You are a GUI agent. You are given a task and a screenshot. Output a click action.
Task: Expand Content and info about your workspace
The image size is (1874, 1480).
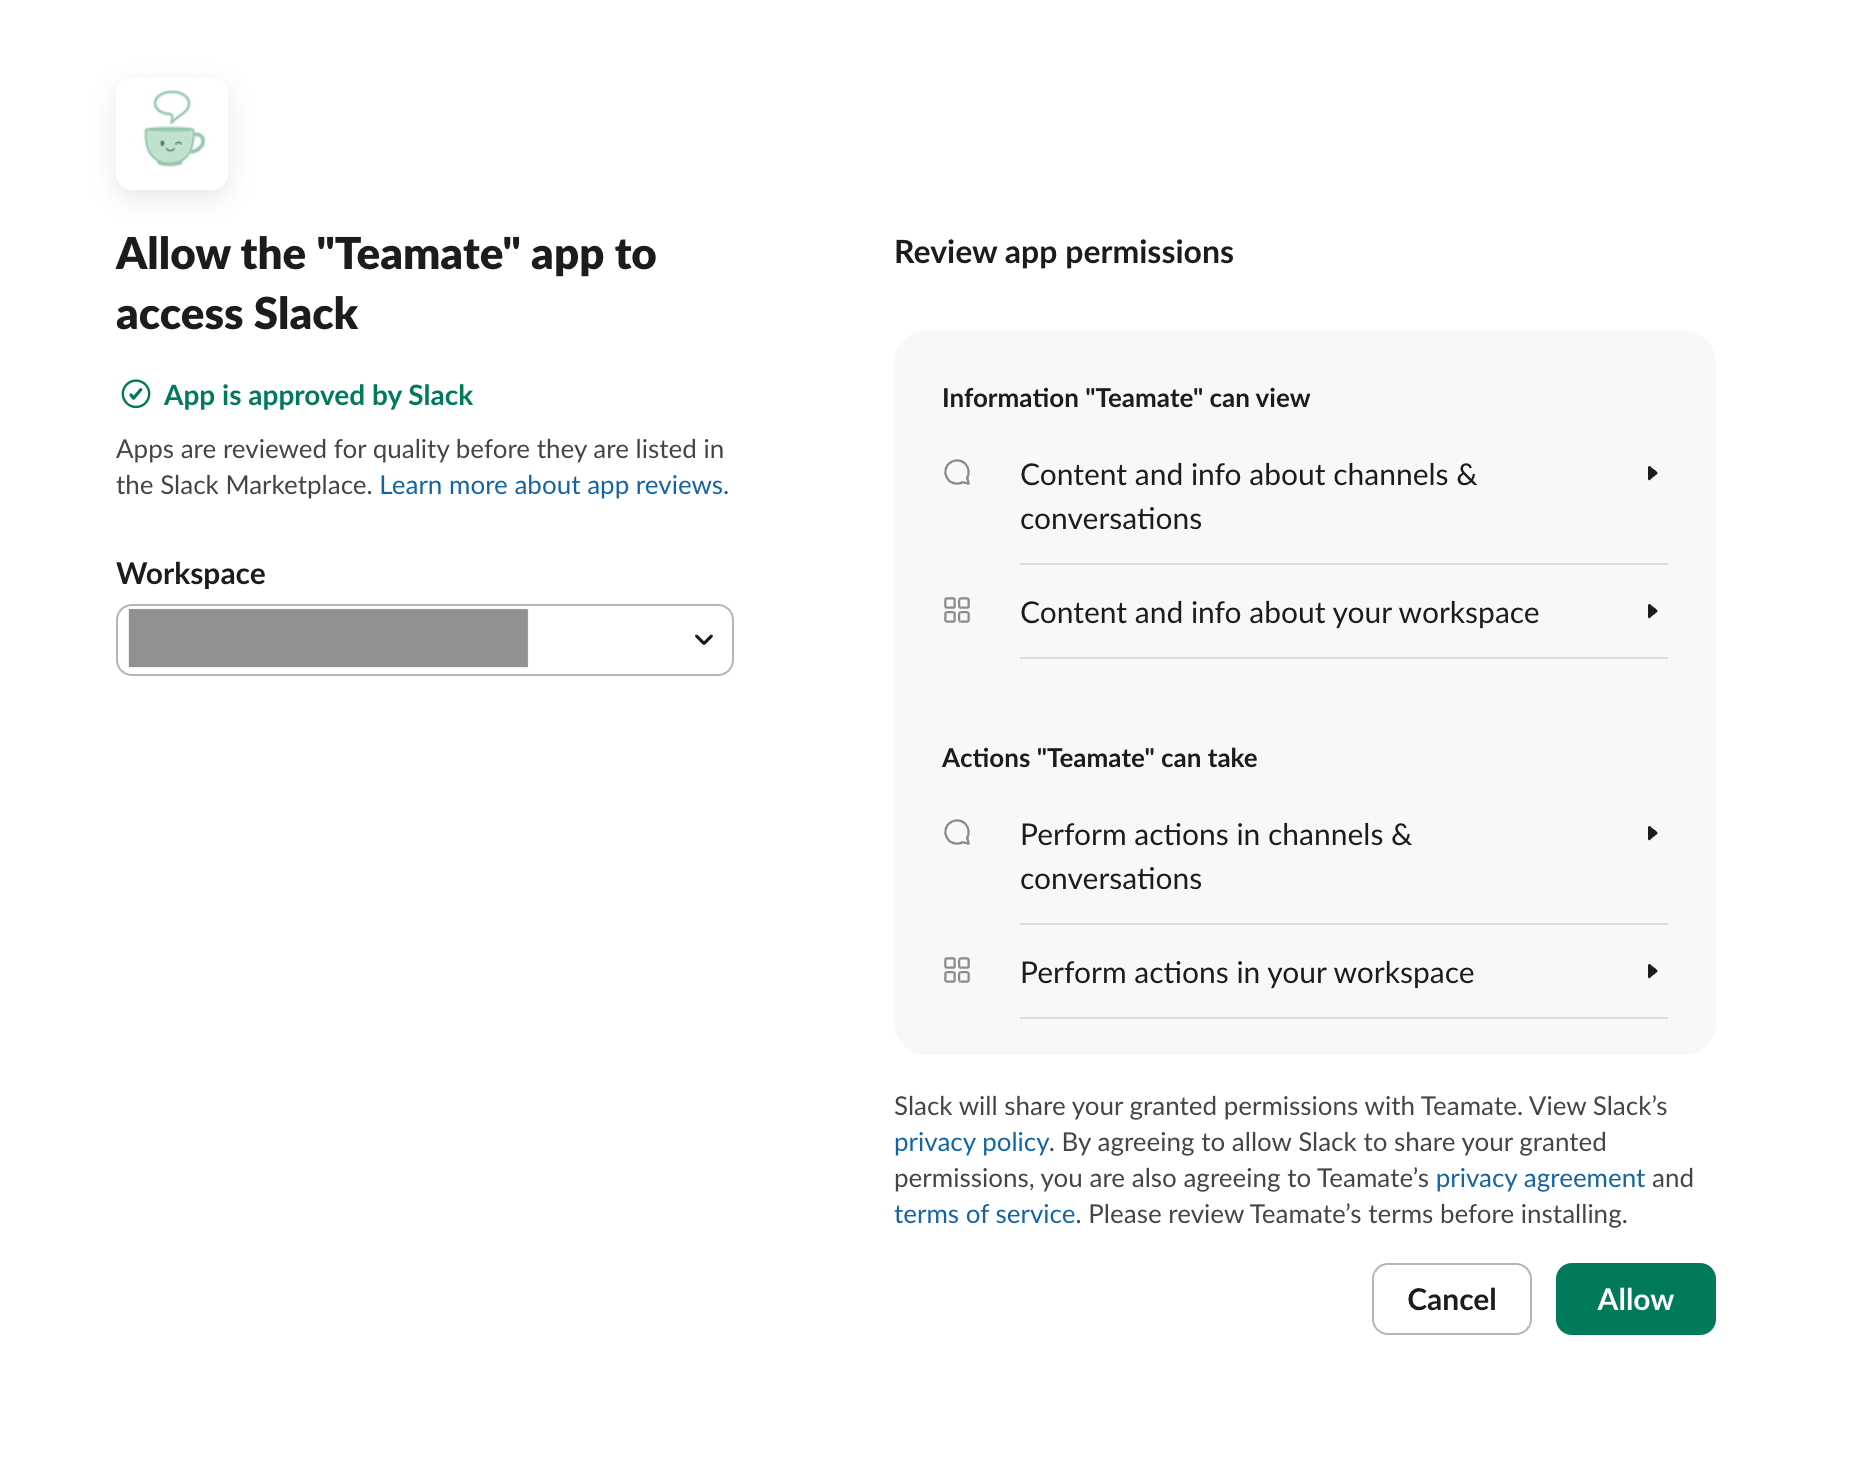coord(1653,611)
